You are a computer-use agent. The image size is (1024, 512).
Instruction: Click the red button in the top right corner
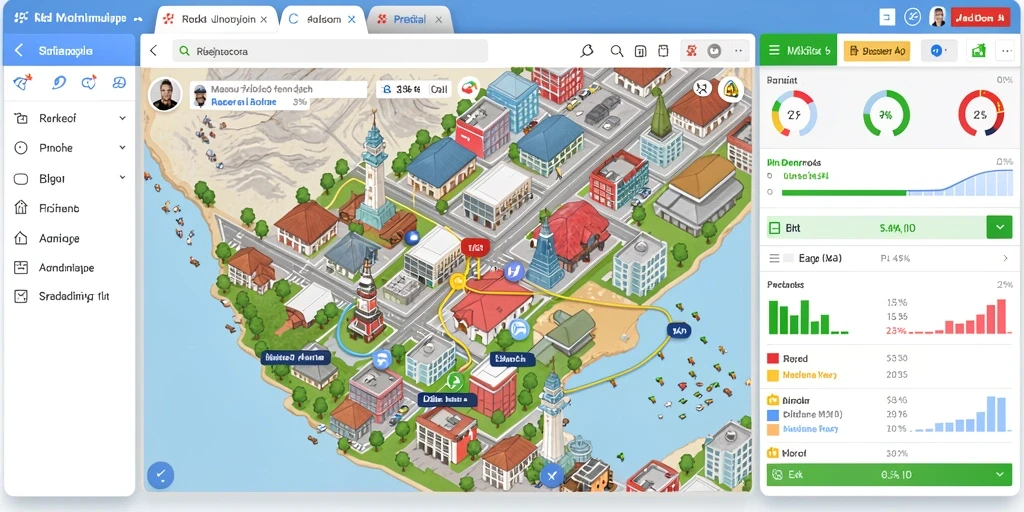[x=981, y=18]
